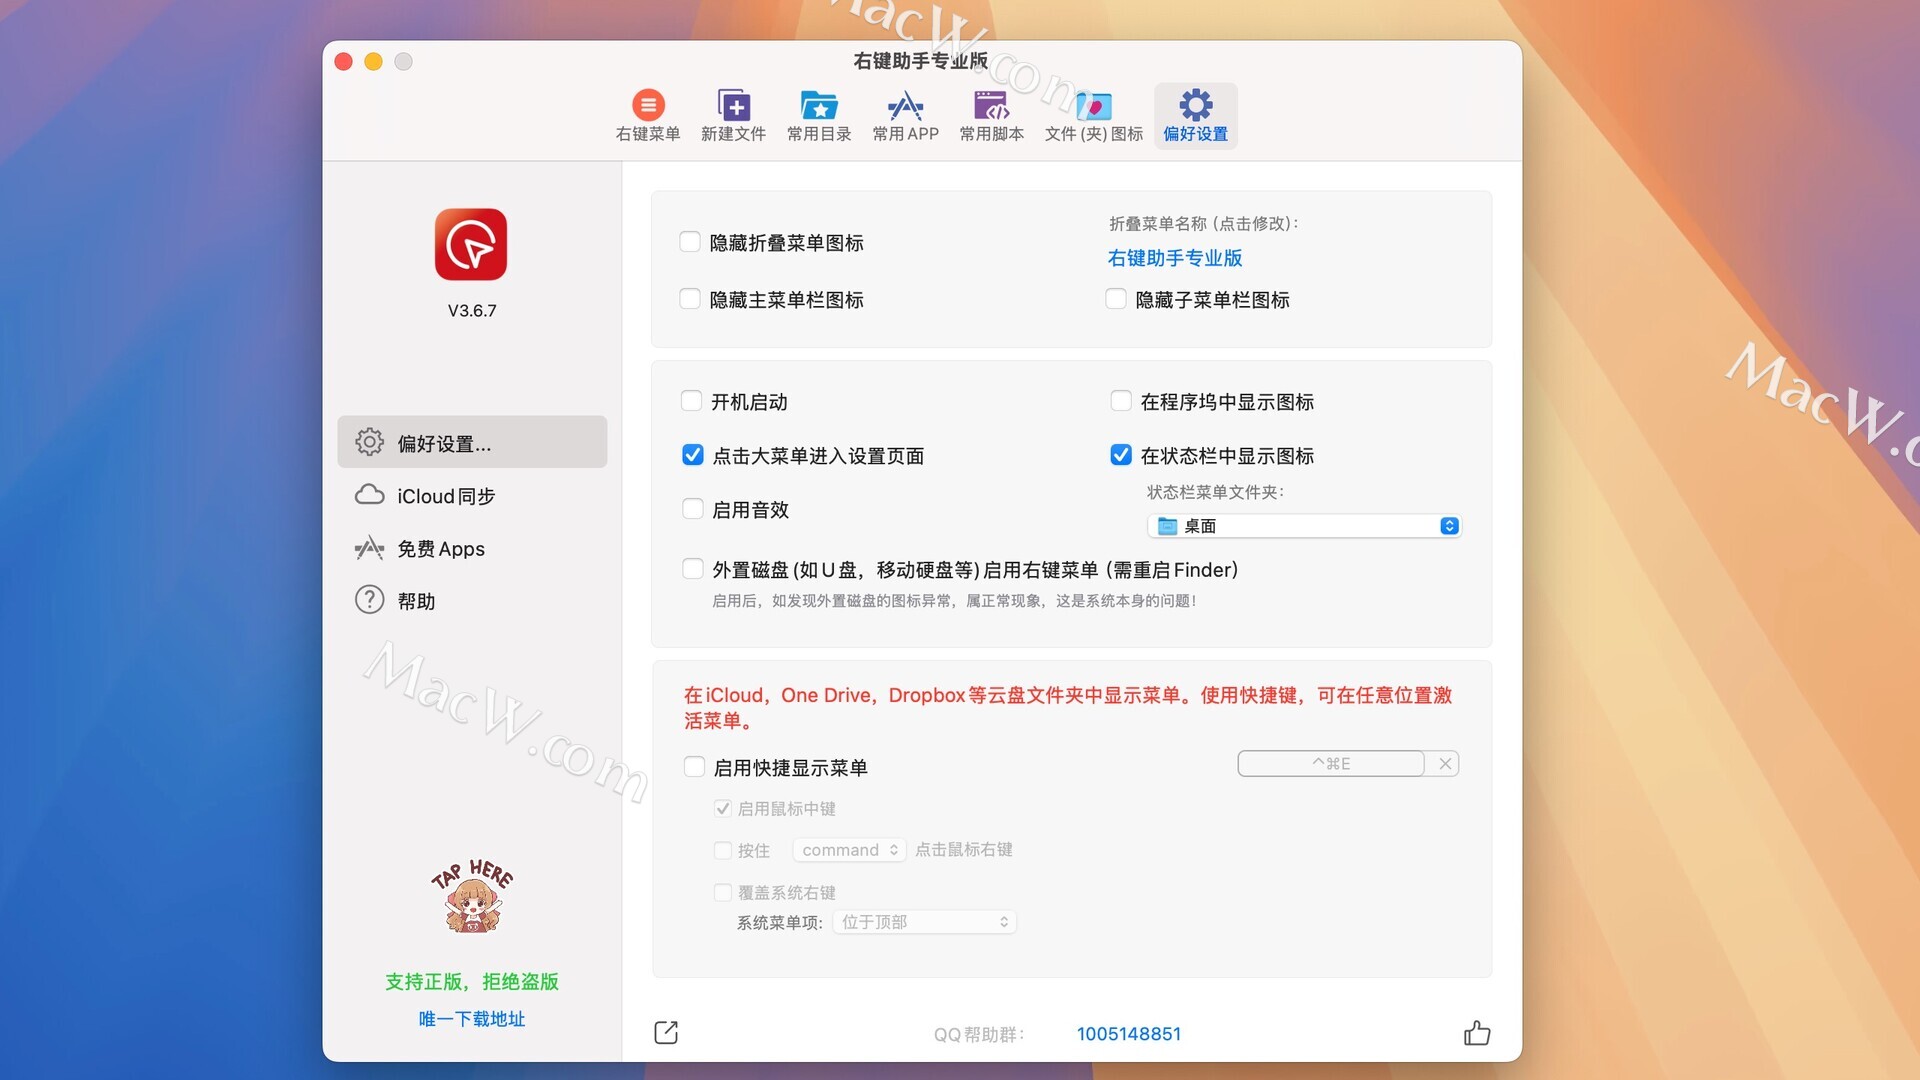Open the command modifier key dropdown

(x=849, y=850)
